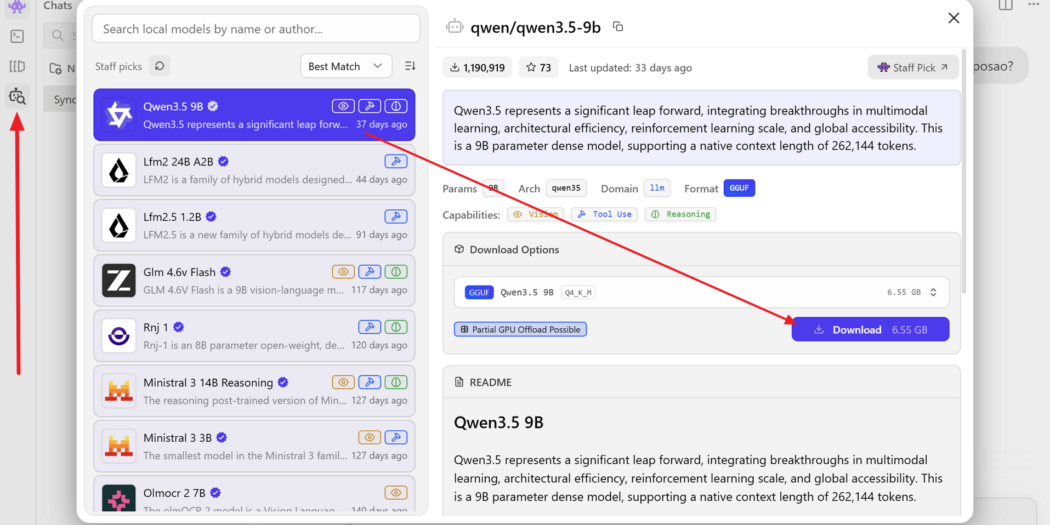Click the Qwen3.5 9B vision eye badge
This screenshot has width=1050, height=525.
click(343, 106)
